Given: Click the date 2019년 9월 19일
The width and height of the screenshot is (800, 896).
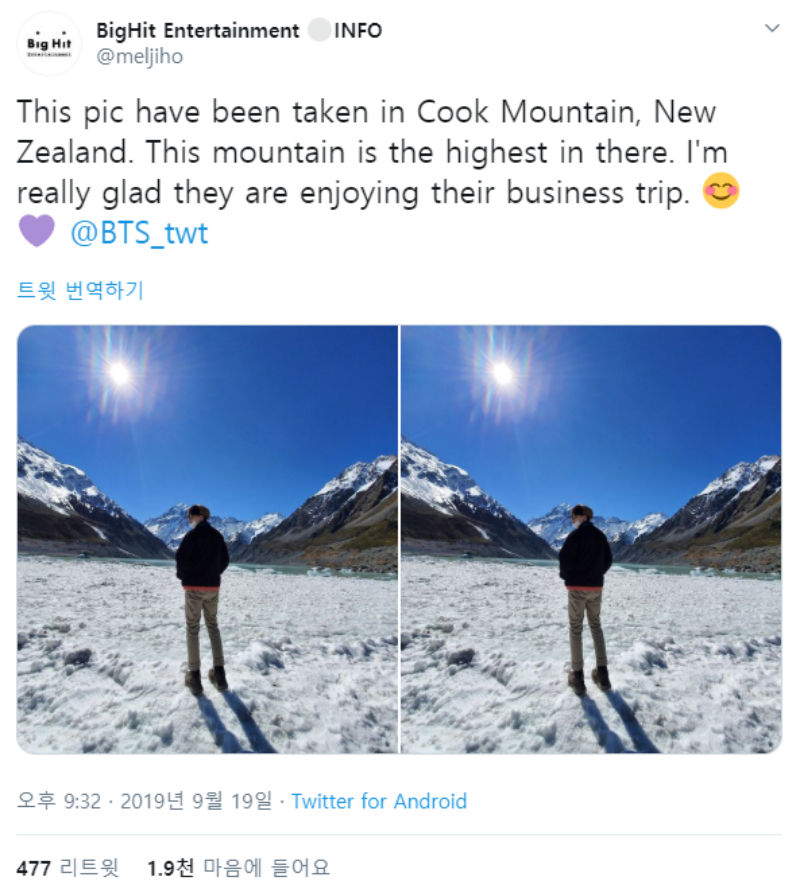Looking at the screenshot, I should 198,801.
